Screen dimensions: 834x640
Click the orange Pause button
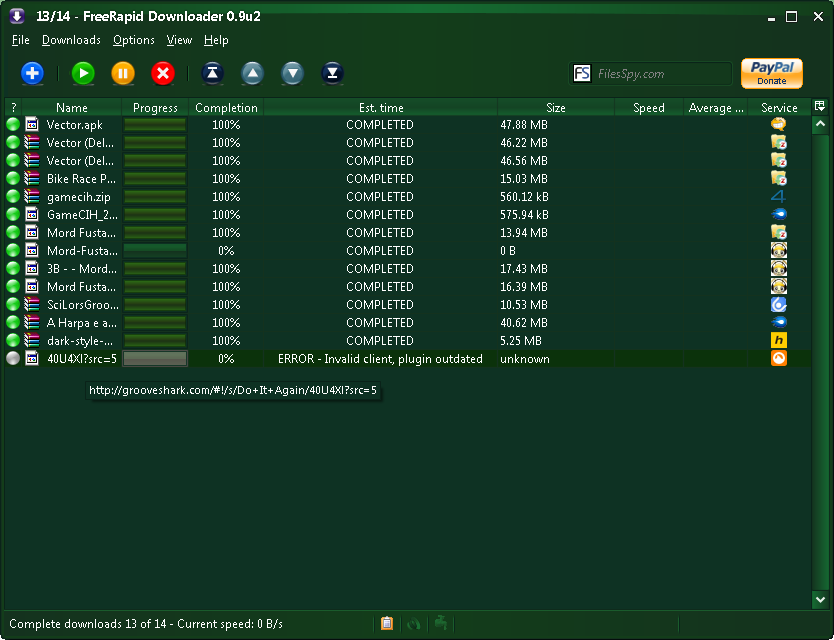pos(123,73)
